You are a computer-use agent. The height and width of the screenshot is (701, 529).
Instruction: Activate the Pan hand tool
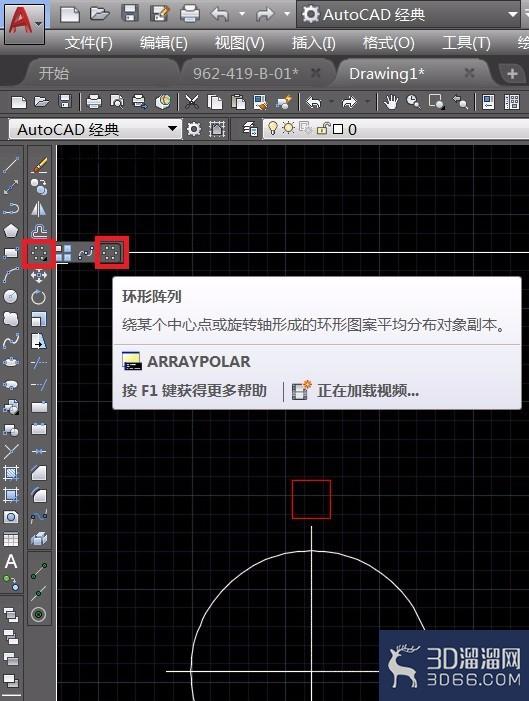[391, 102]
